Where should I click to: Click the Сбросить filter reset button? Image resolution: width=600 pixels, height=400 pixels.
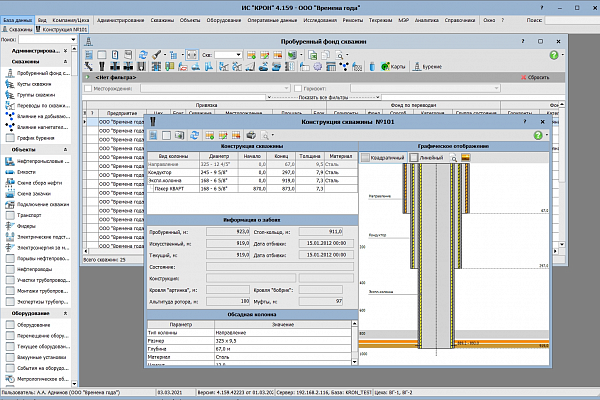535,77
